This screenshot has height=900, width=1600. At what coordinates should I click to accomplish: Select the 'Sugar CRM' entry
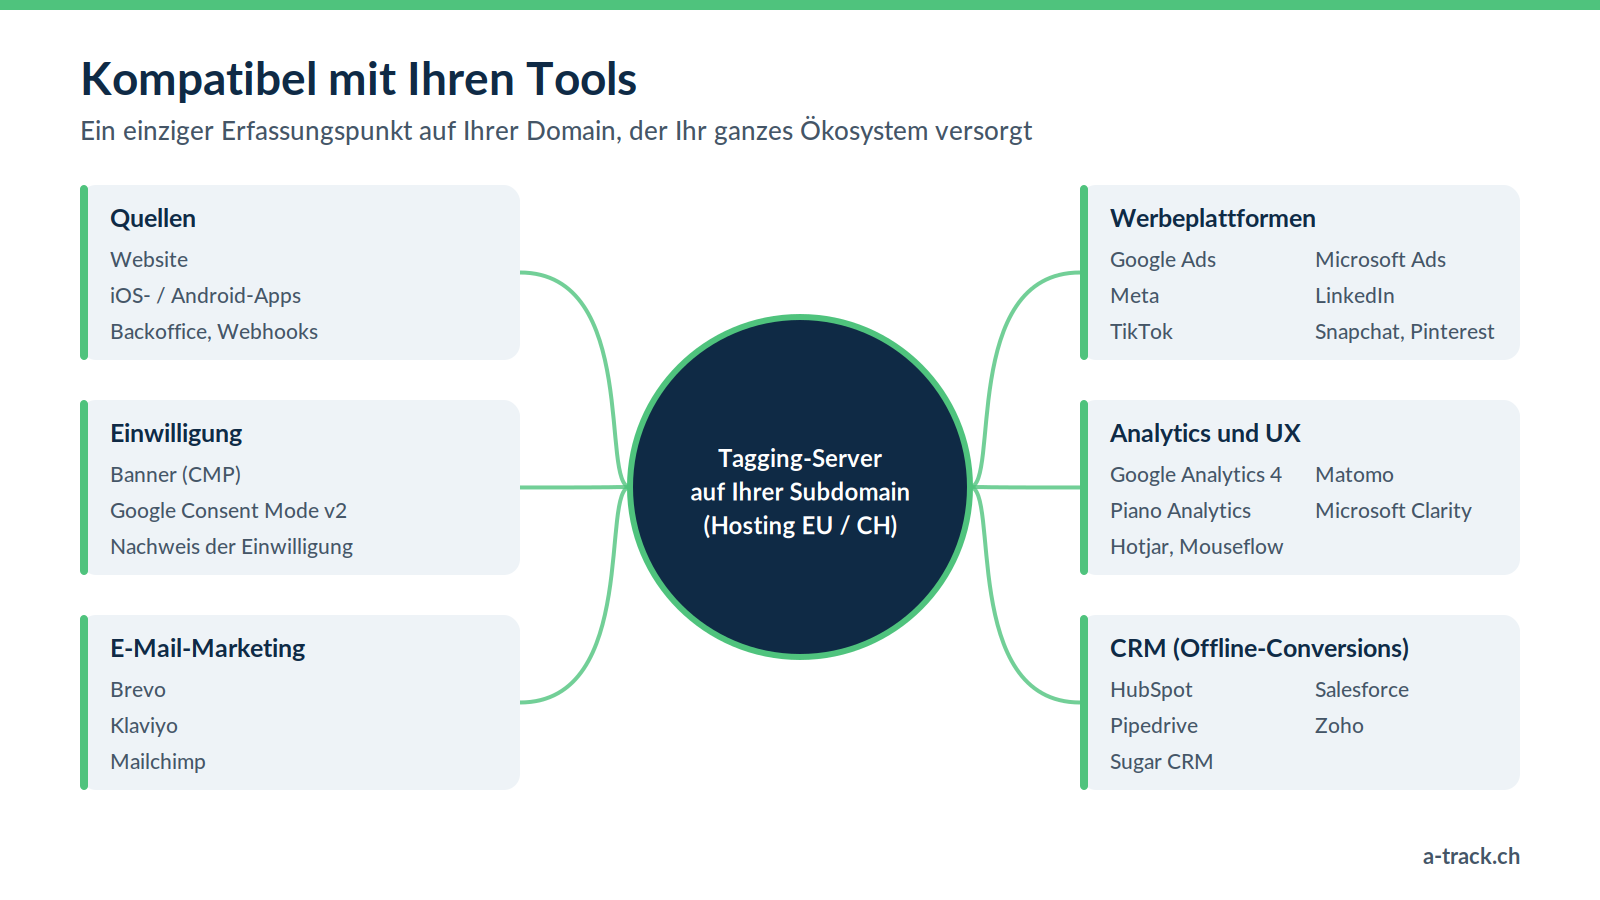1161,761
